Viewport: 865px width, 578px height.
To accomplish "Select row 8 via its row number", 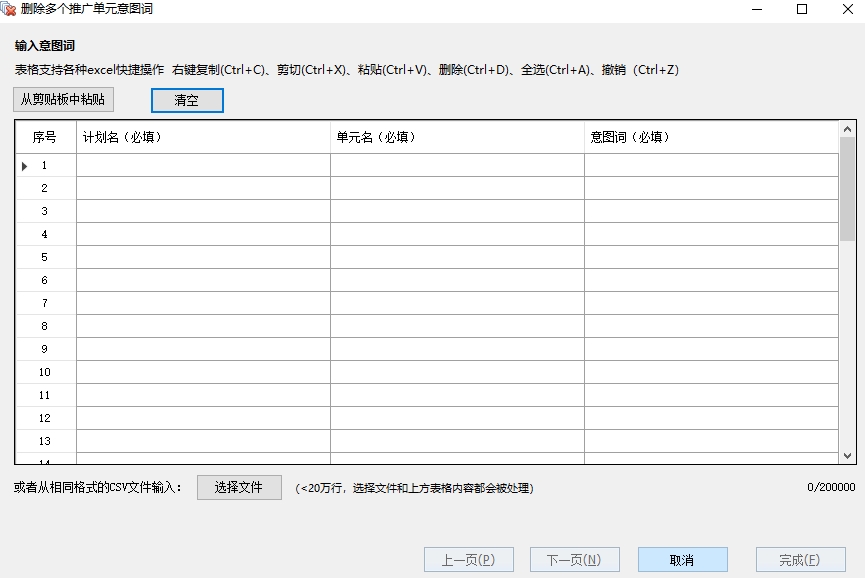I will point(45,326).
